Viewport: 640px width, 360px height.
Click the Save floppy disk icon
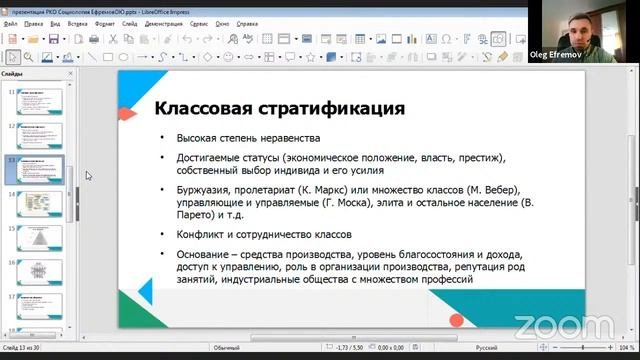coord(54,39)
